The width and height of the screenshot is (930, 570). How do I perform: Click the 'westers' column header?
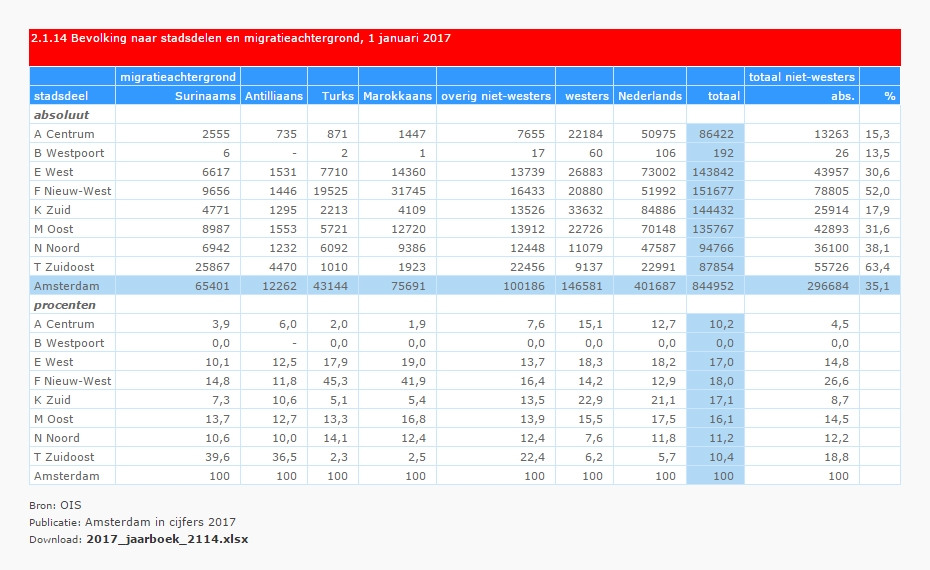coord(586,96)
